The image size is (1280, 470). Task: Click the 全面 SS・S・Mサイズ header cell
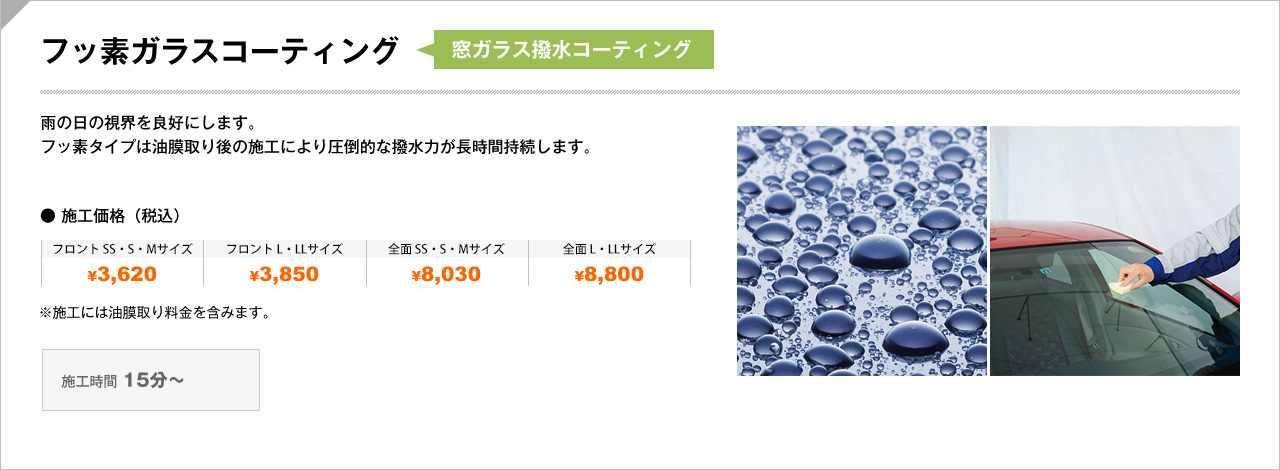[447, 249]
